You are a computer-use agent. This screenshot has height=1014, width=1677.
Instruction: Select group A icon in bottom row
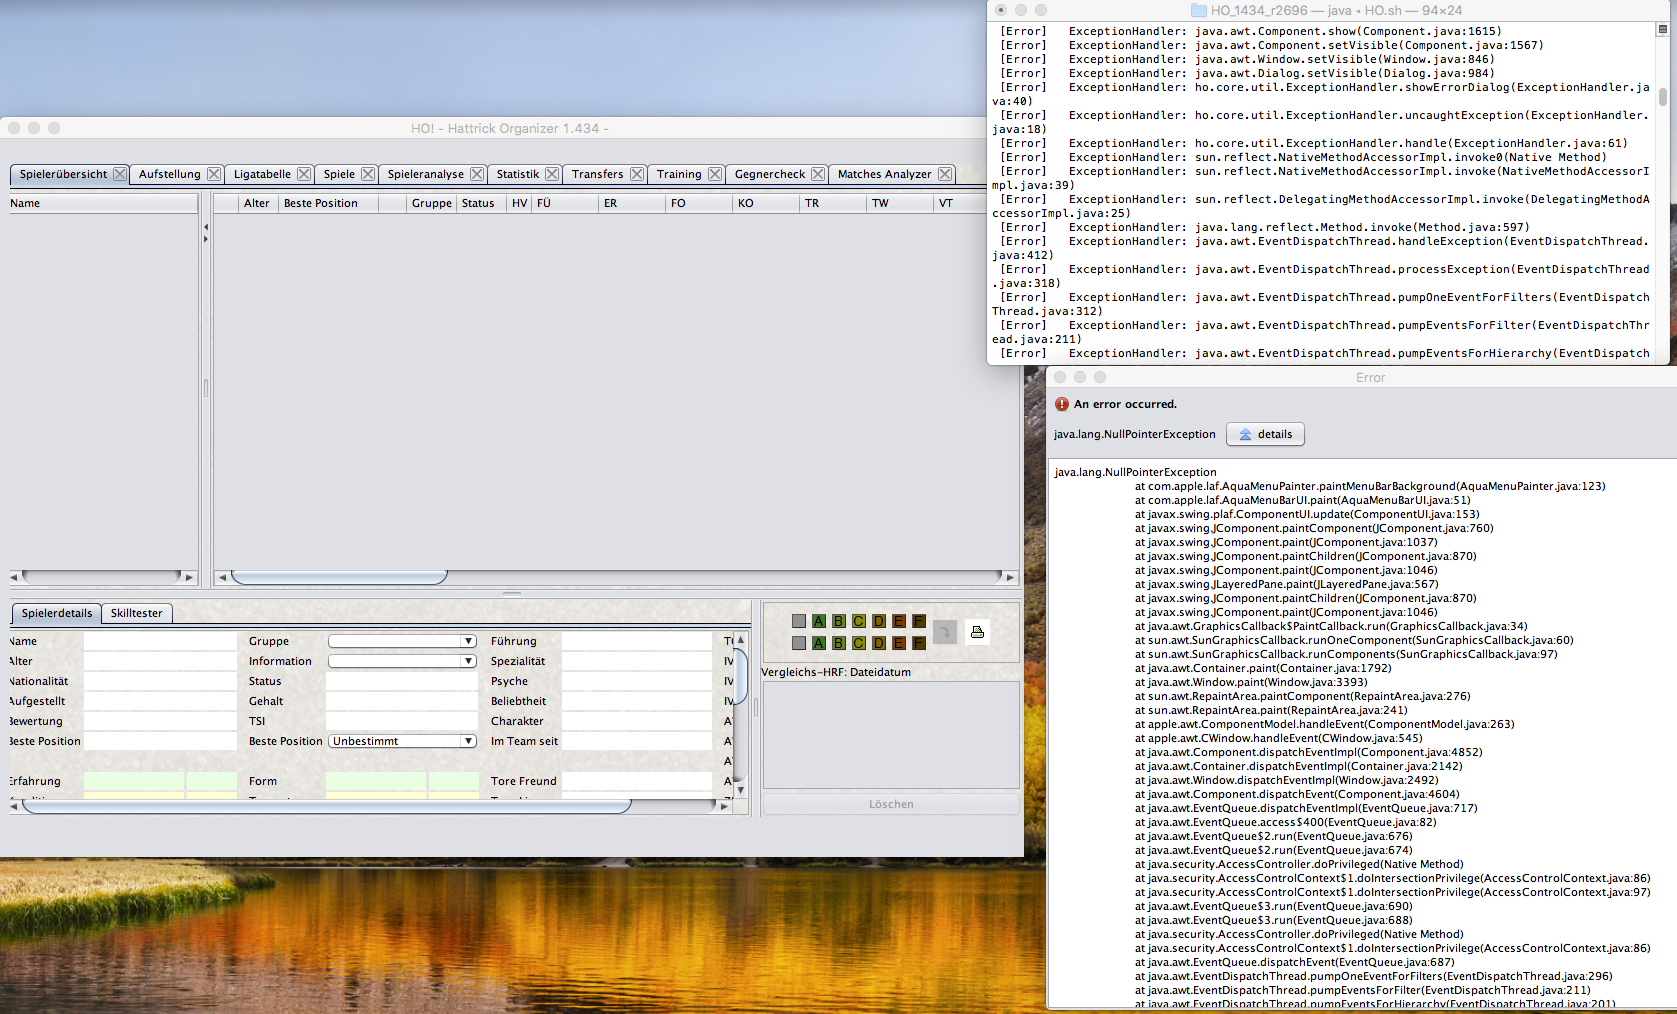819,643
